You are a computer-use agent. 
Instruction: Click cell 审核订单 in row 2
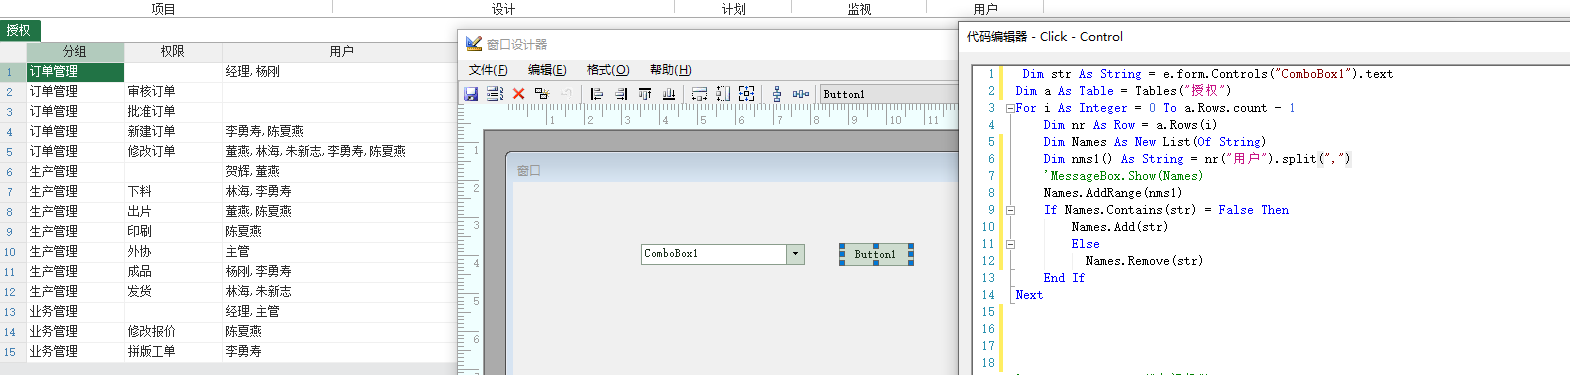point(173,91)
